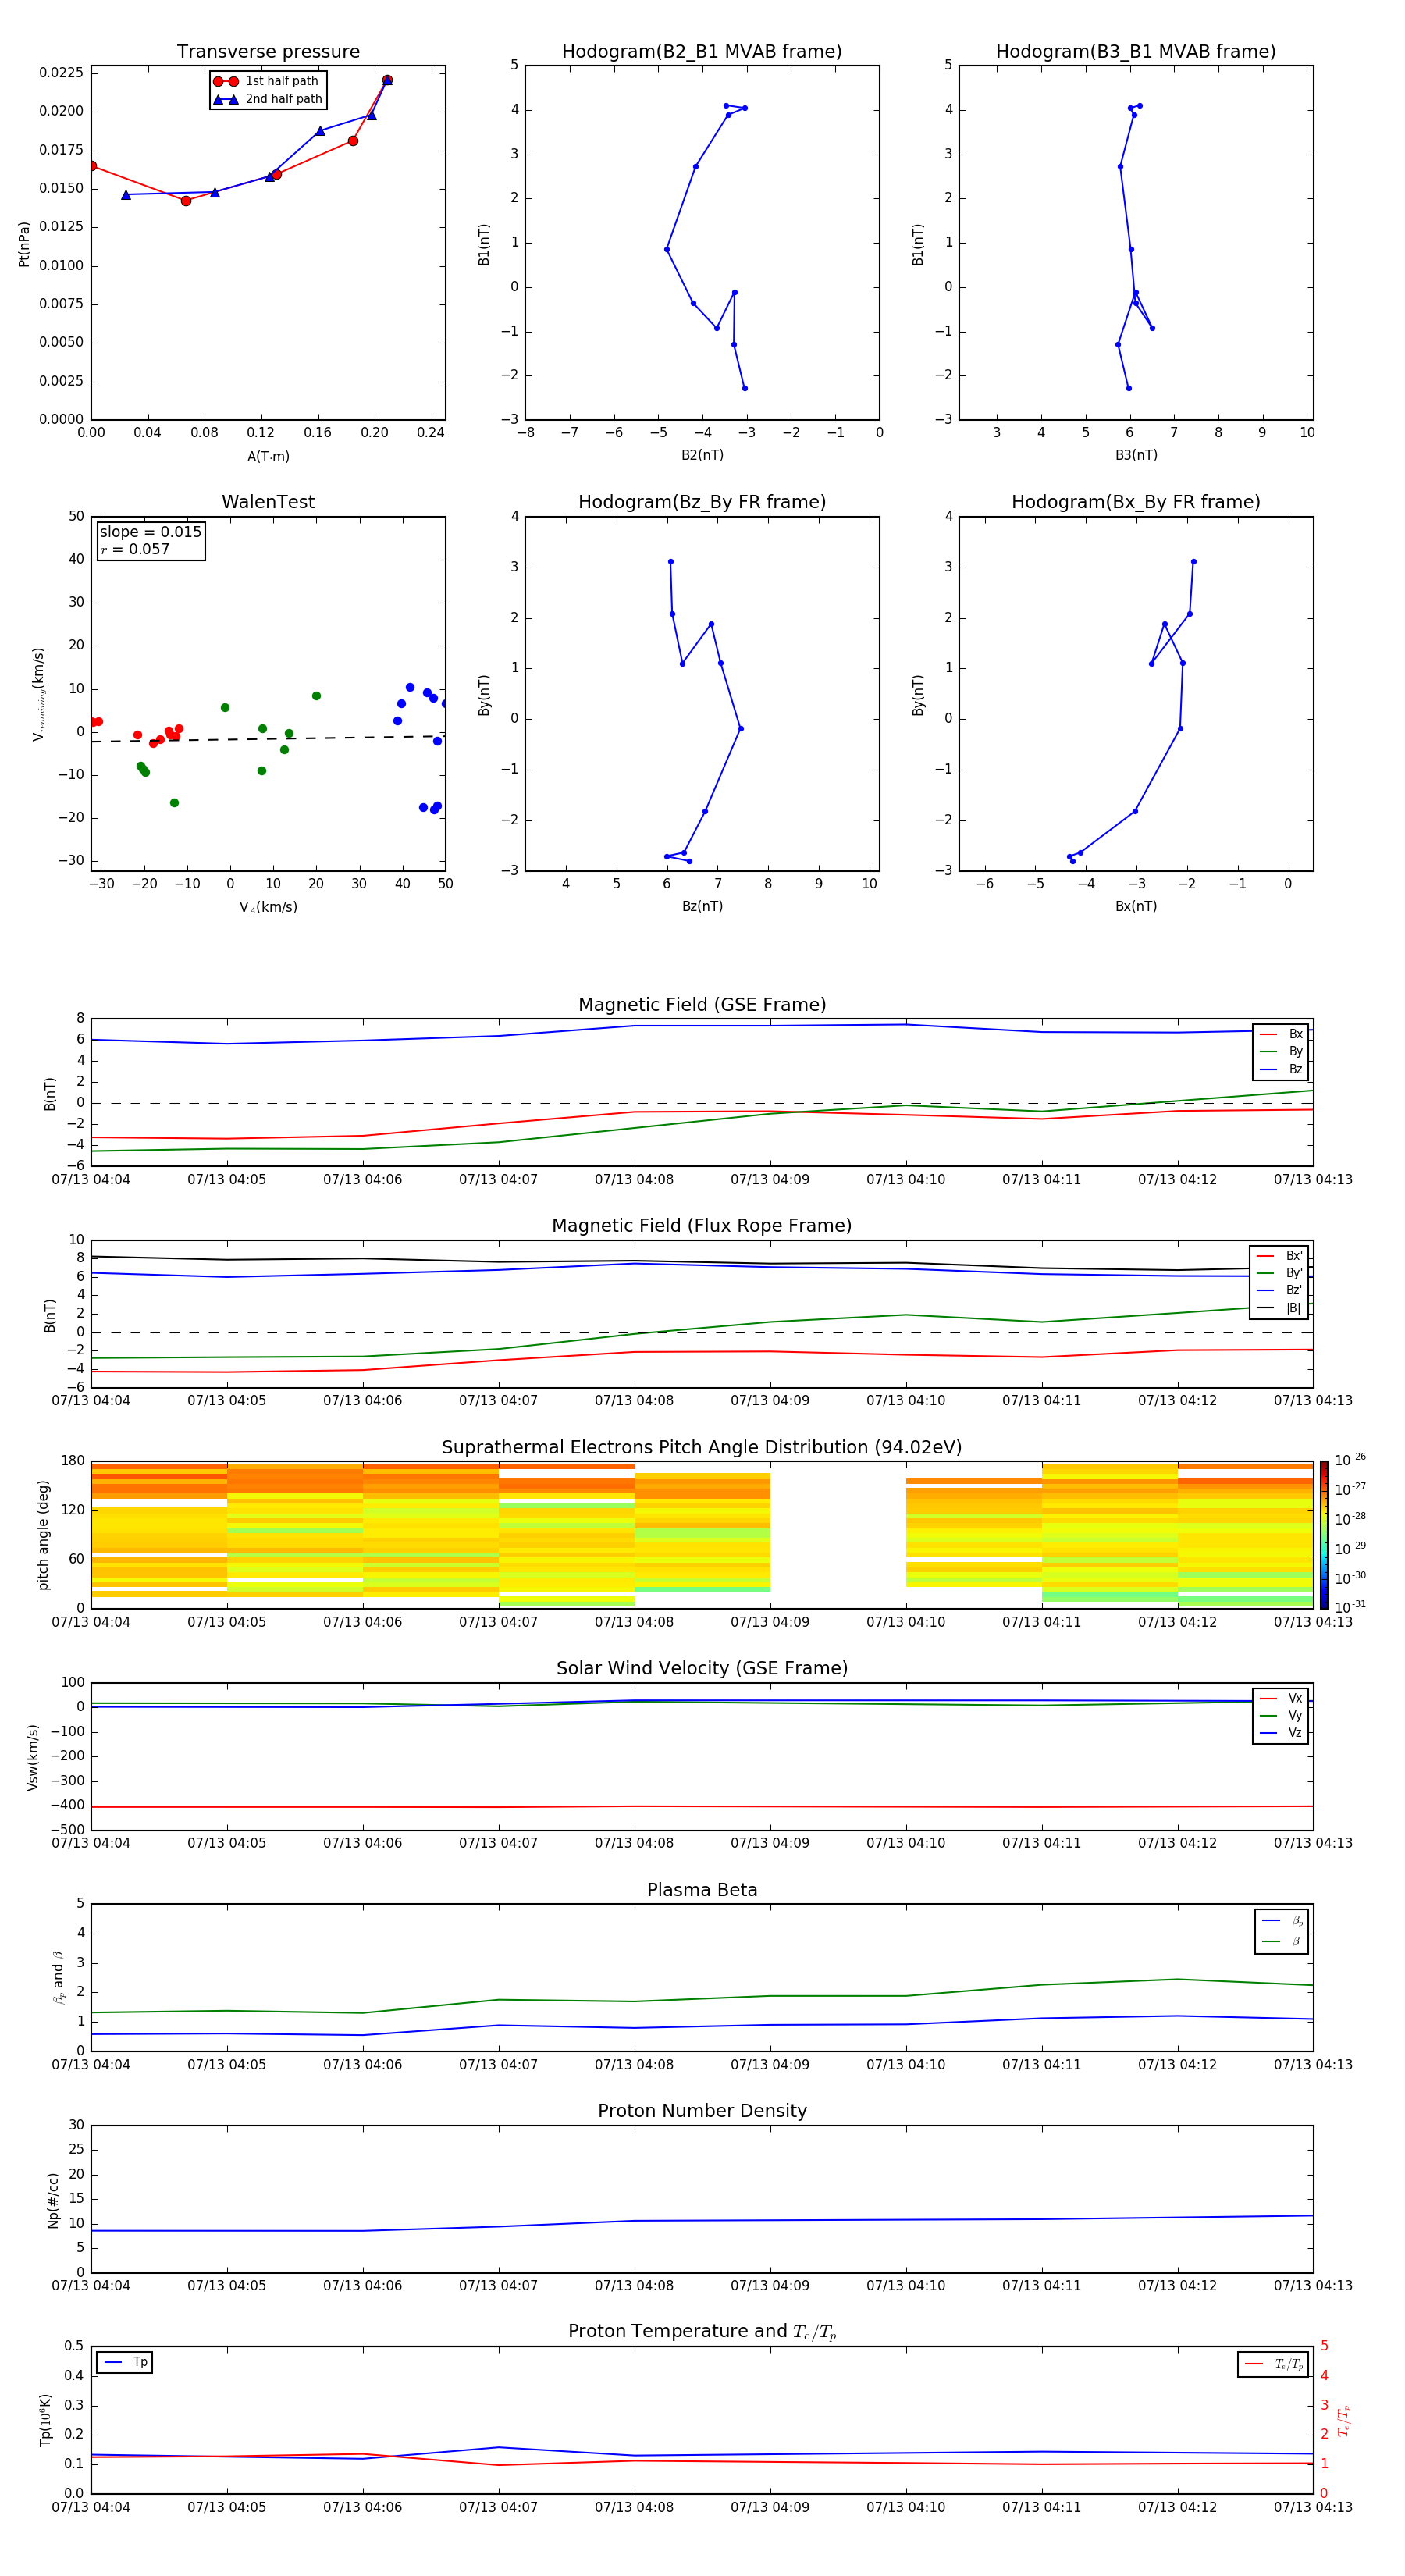Click the "Proton Number Density" title
1405x2576 pixels.
[702, 2111]
